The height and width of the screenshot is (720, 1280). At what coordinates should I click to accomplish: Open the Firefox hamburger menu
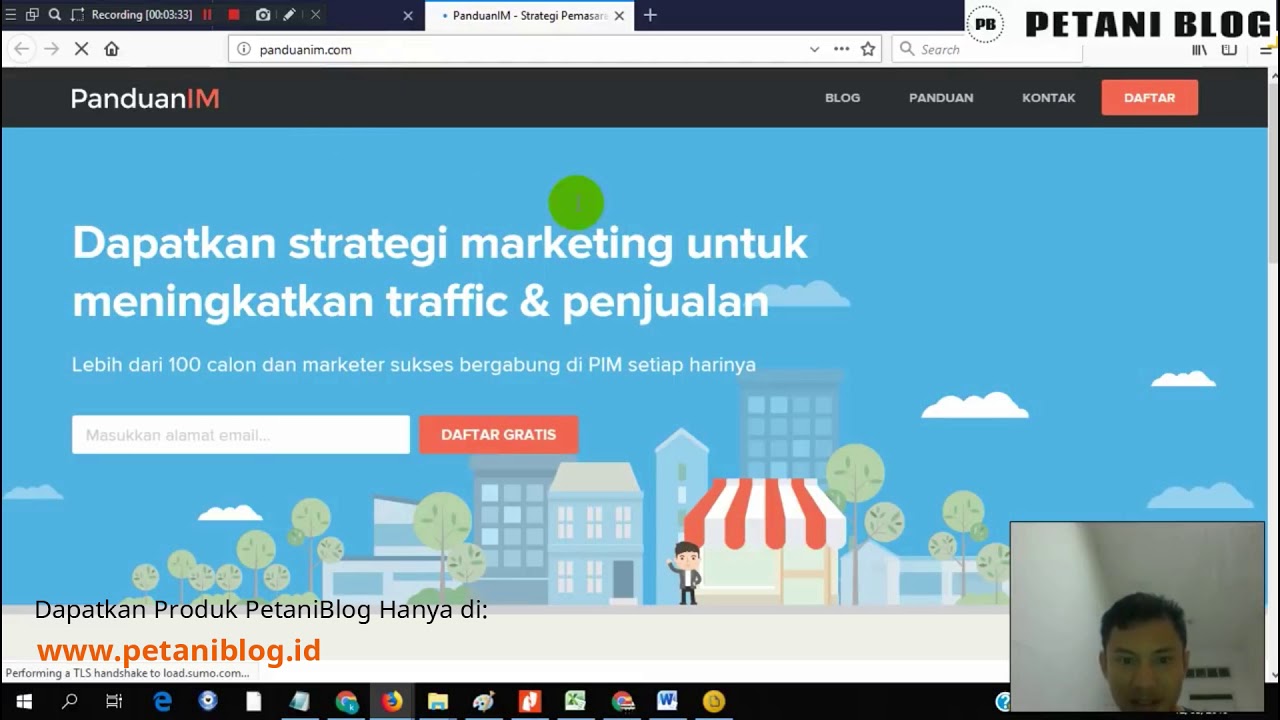coord(1264,49)
